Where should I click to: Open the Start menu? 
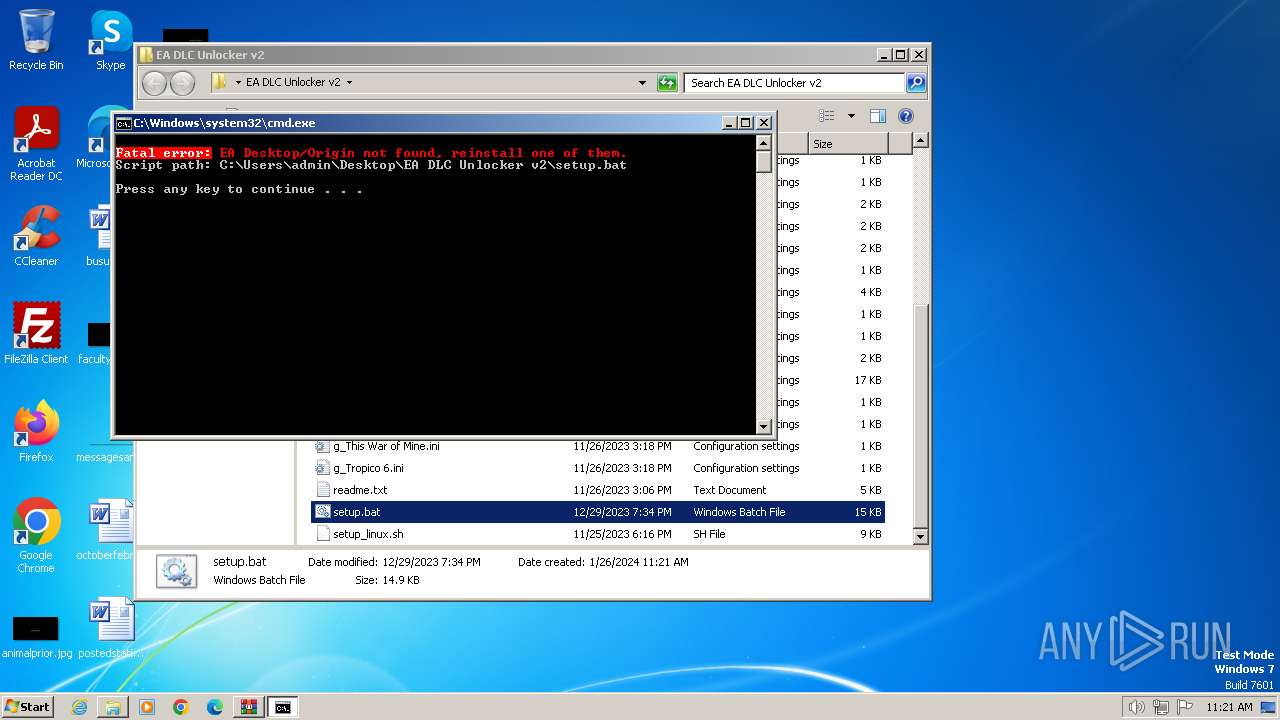[x=28, y=707]
